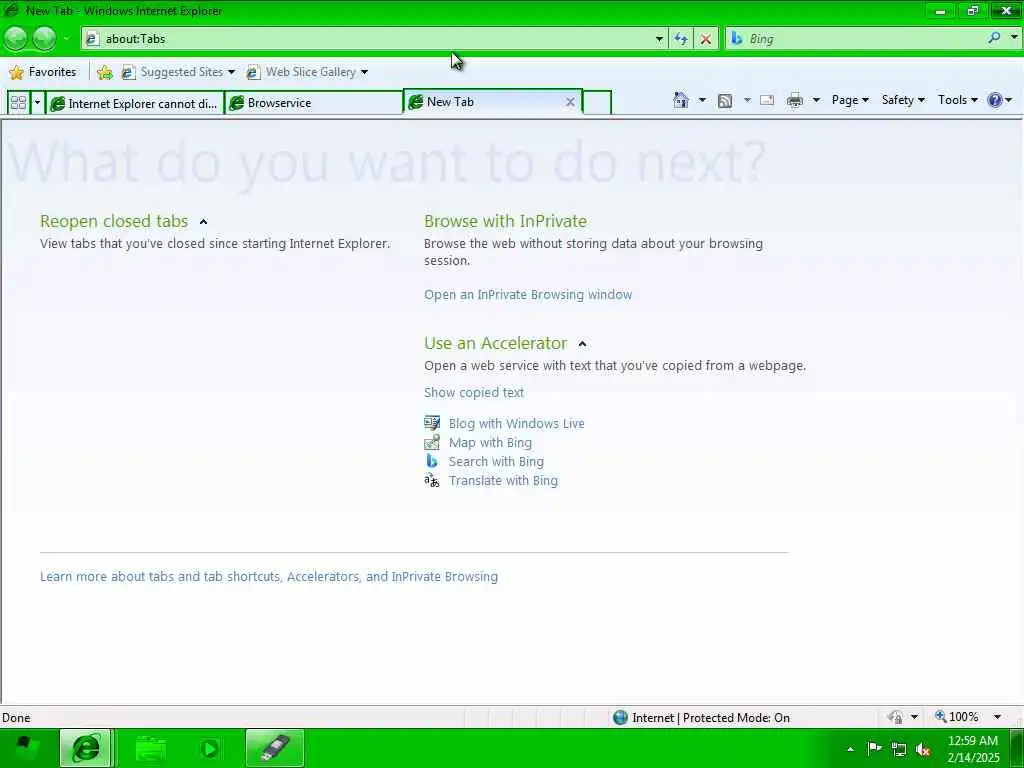1024x768 pixels.
Task: Open the zoom level dropdown arrow
Action: tap(997, 717)
